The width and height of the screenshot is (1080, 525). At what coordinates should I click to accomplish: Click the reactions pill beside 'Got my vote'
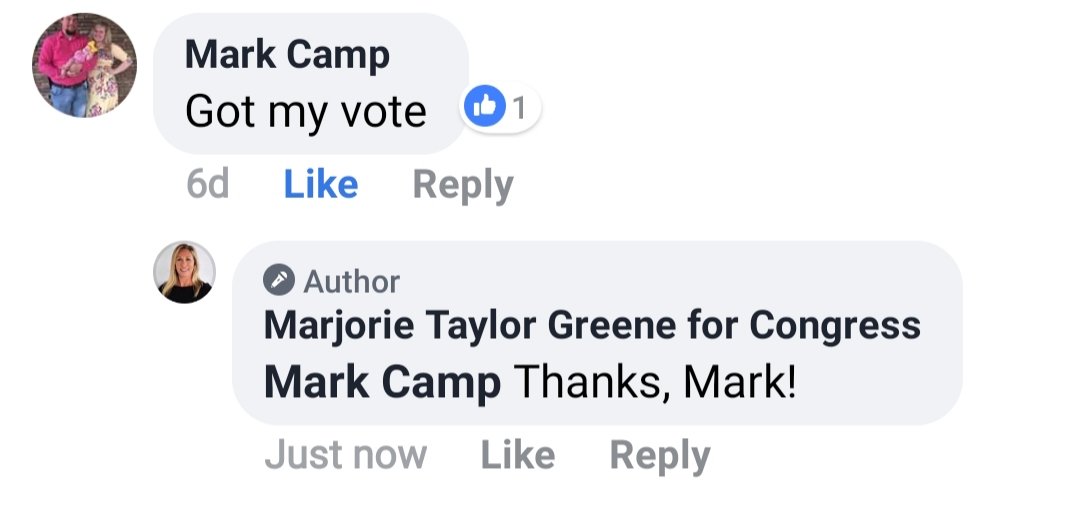pos(501,107)
